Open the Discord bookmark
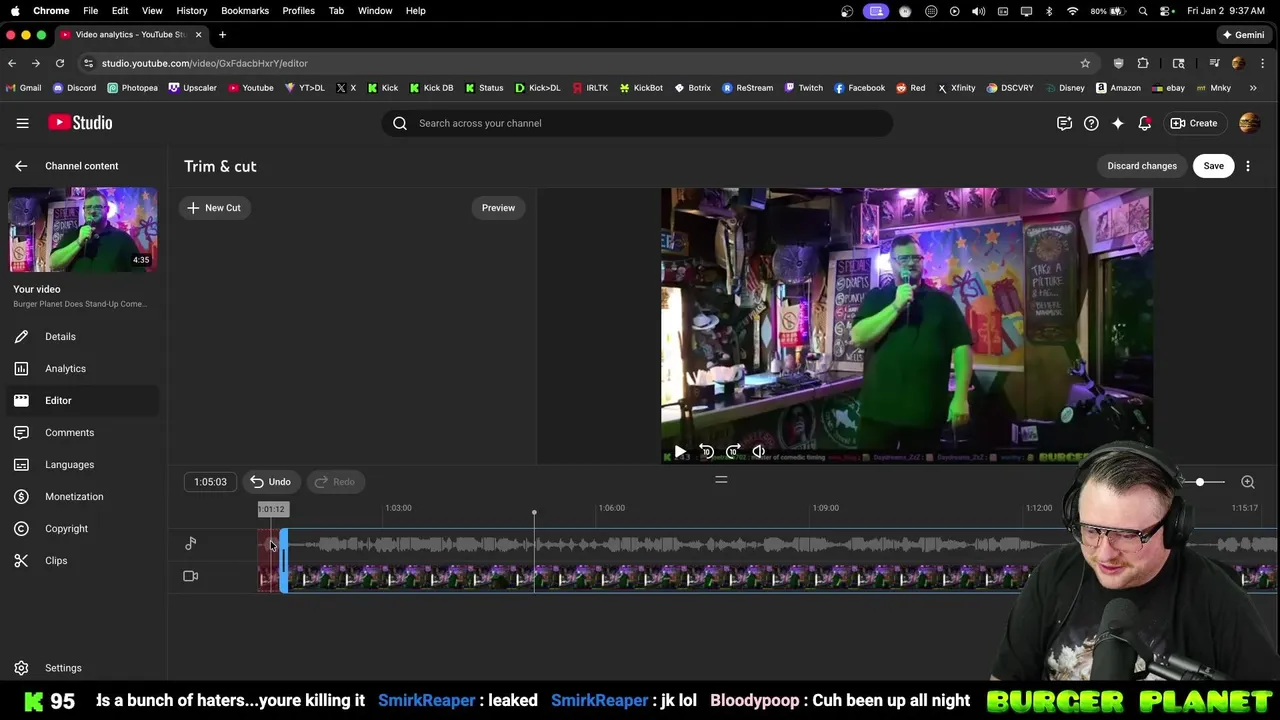 (74, 88)
